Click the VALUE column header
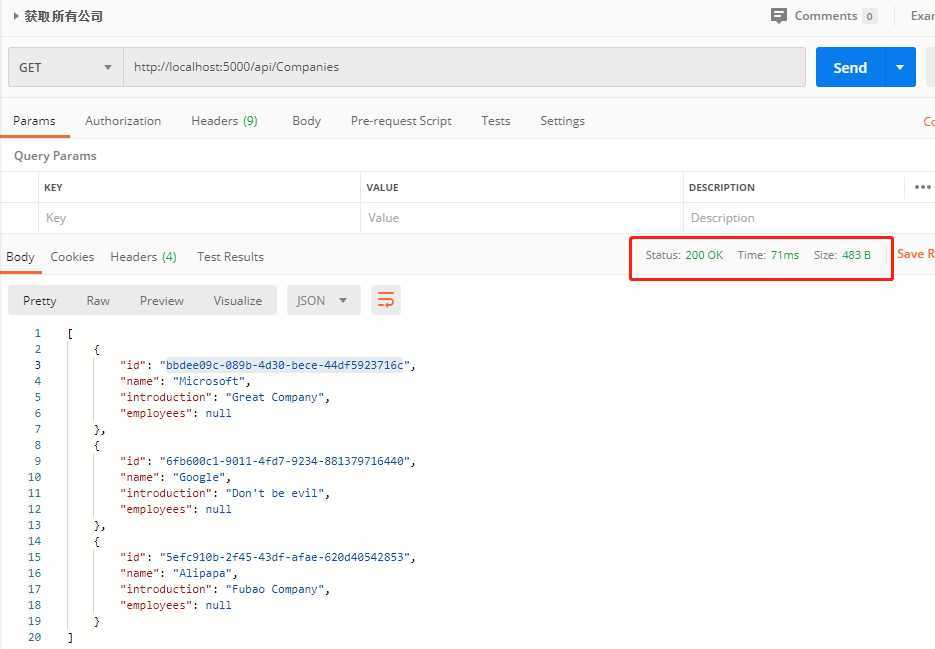The image size is (935, 649). pyautogui.click(x=382, y=187)
